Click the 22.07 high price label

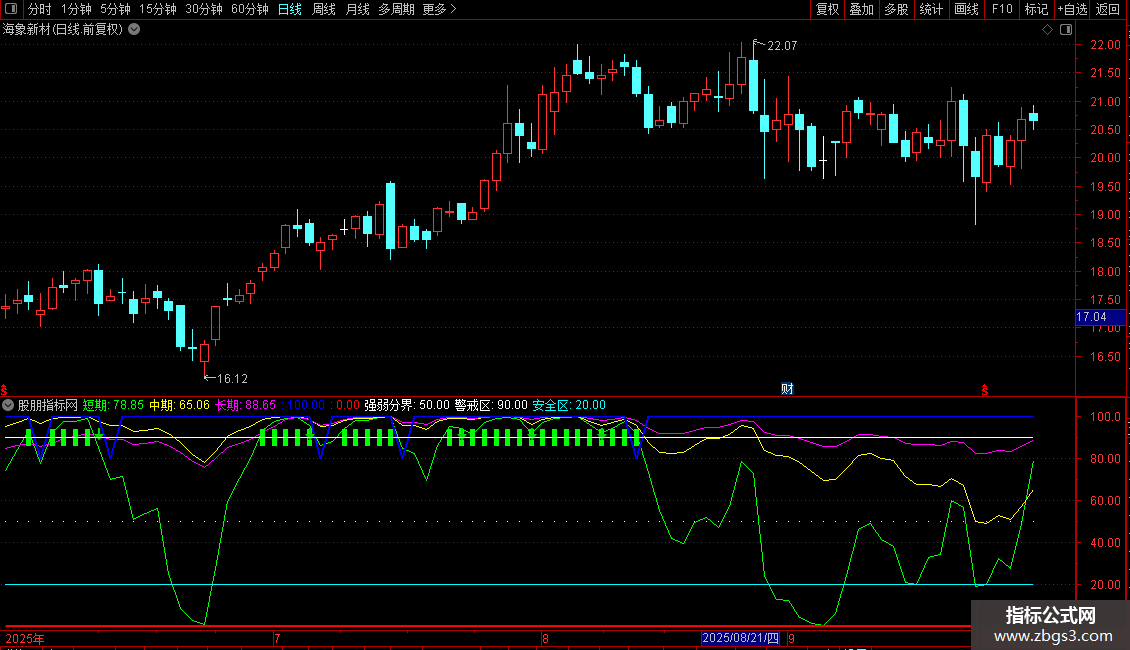[x=782, y=45]
